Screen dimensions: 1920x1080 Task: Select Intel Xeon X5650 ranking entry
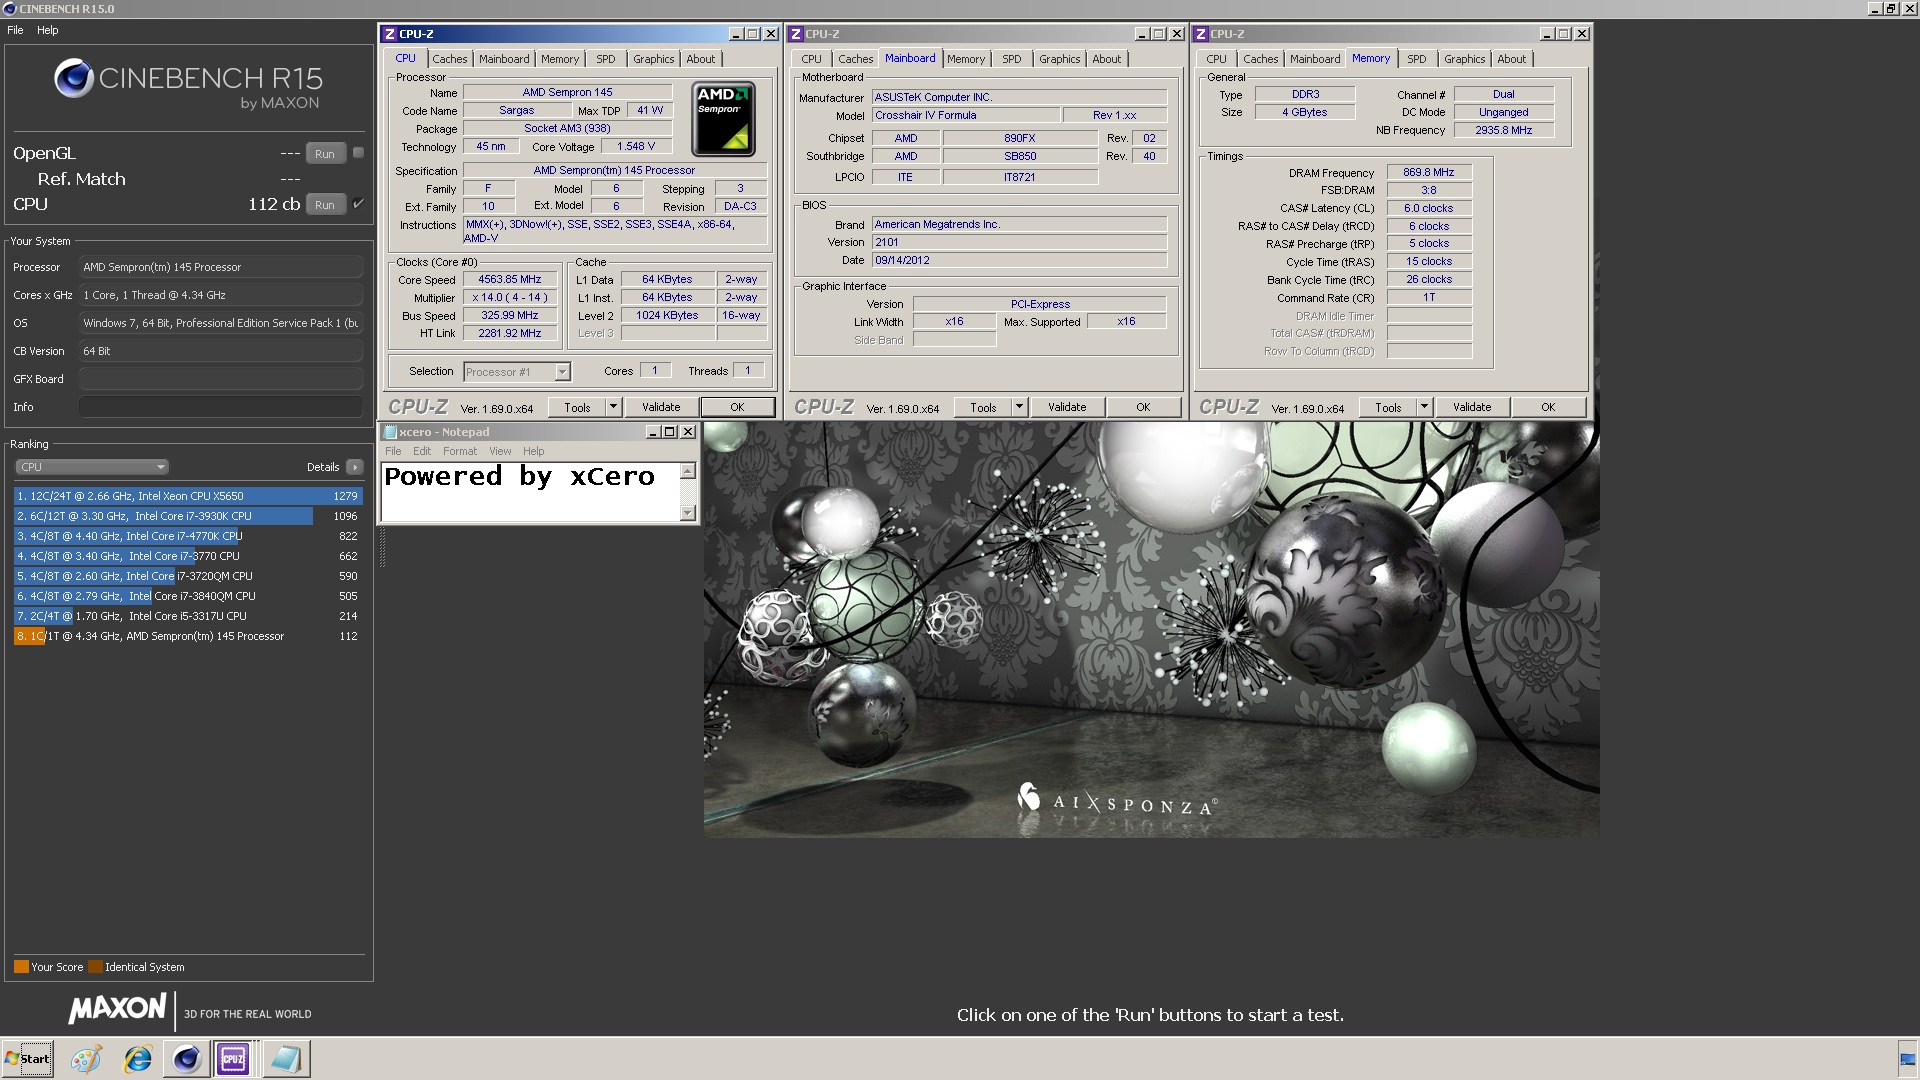pos(188,496)
